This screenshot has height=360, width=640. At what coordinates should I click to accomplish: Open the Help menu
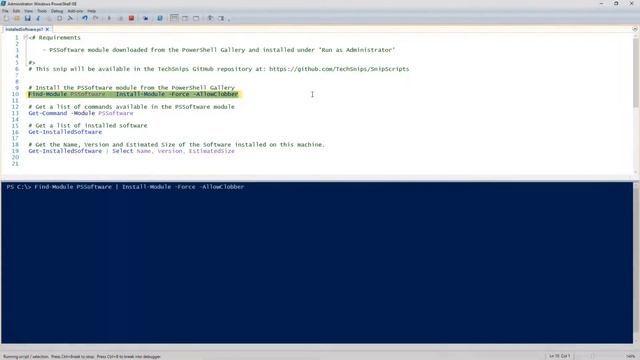(91, 11)
